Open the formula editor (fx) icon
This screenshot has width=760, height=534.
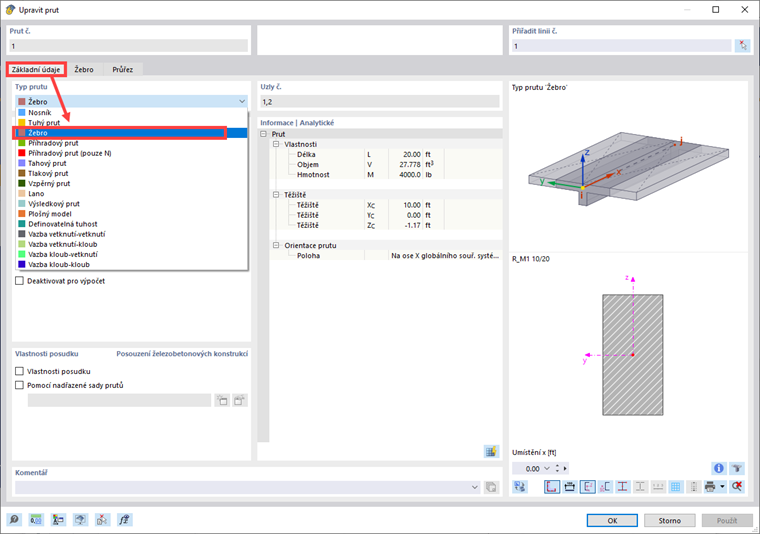click(125, 519)
